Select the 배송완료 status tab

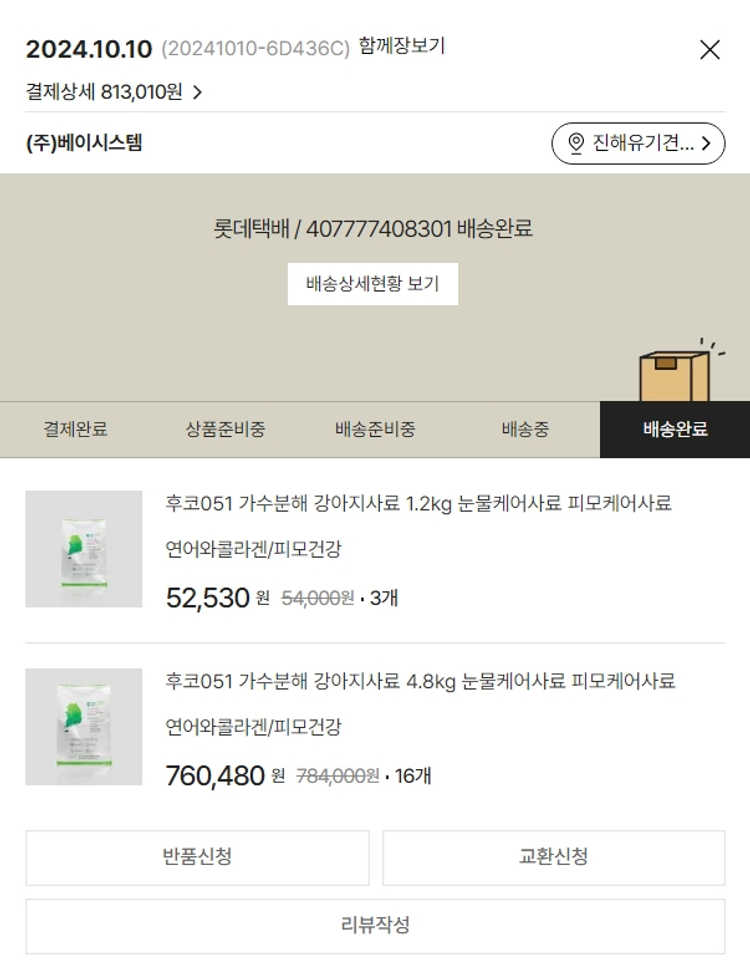[x=675, y=430]
